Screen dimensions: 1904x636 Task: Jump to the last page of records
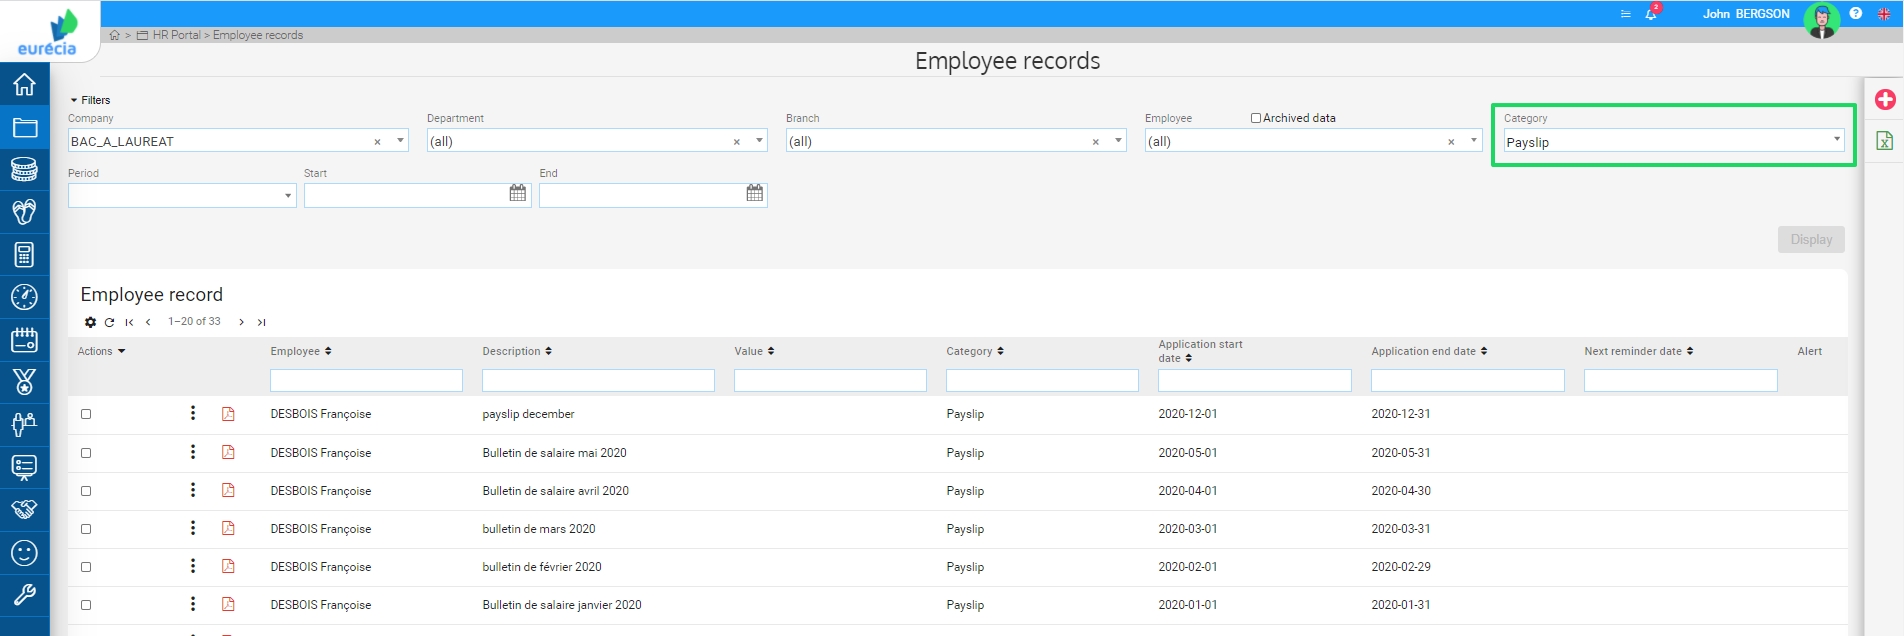(x=261, y=322)
